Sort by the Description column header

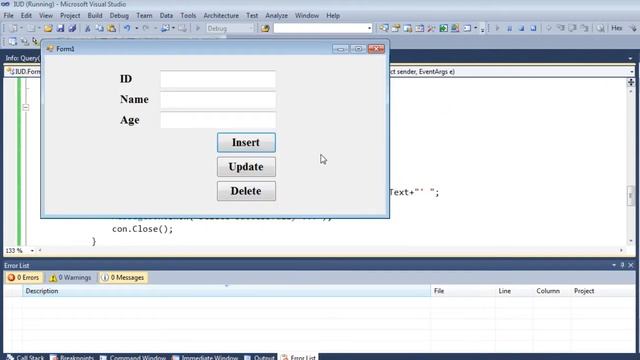coord(226,291)
